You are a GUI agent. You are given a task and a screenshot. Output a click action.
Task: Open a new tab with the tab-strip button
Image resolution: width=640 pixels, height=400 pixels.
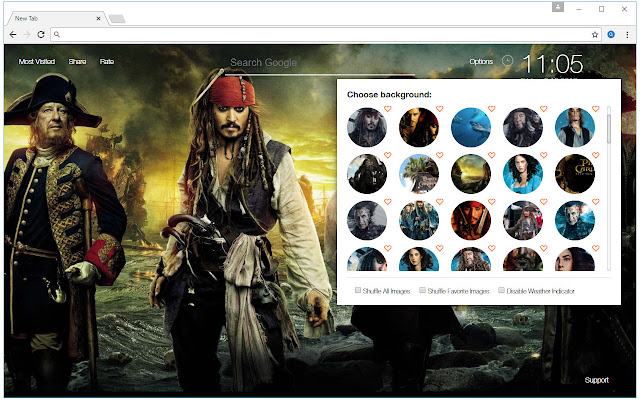pyautogui.click(x=117, y=19)
